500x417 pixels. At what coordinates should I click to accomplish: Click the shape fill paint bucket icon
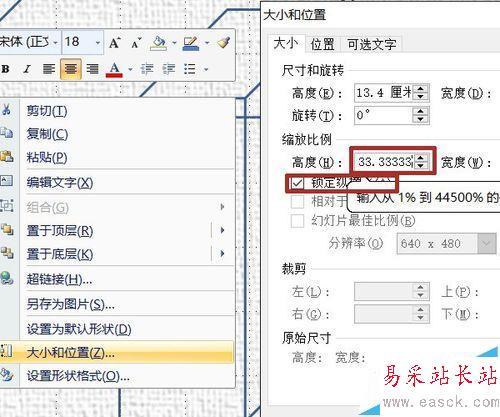click(x=158, y=43)
